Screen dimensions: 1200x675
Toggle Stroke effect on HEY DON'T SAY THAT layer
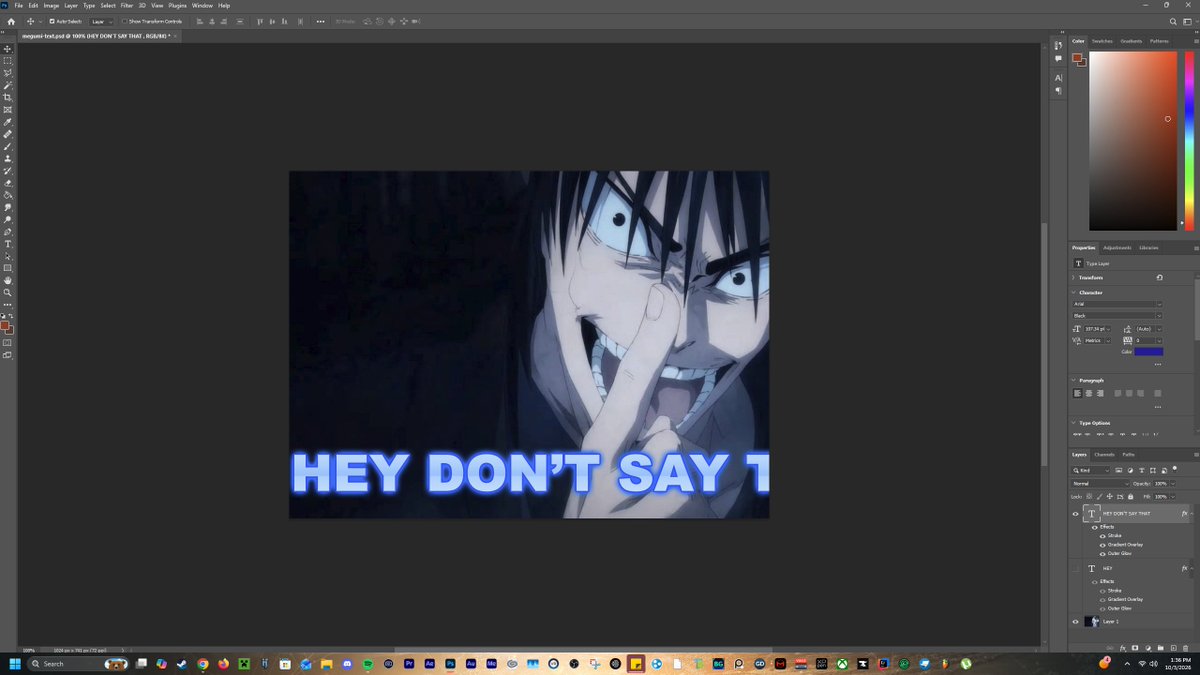coord(1102,536)
